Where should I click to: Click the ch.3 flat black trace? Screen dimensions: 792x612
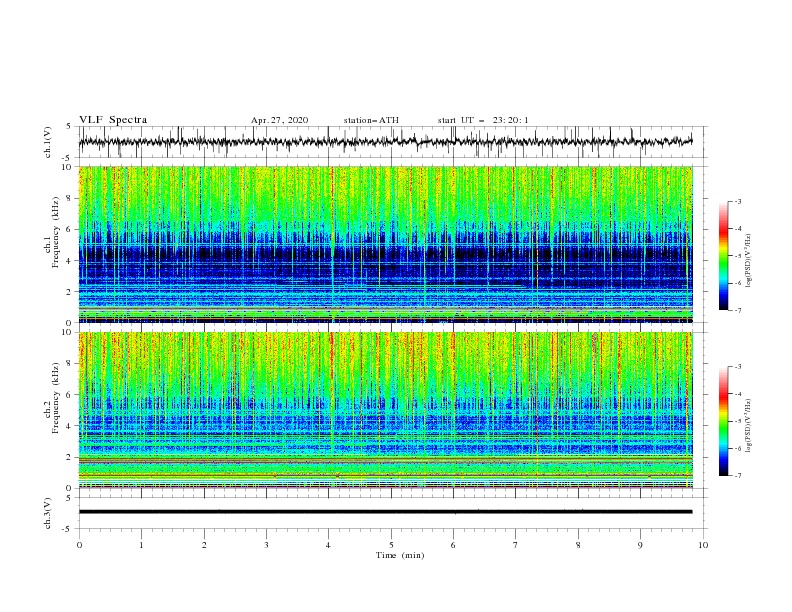tap(385, 512)
